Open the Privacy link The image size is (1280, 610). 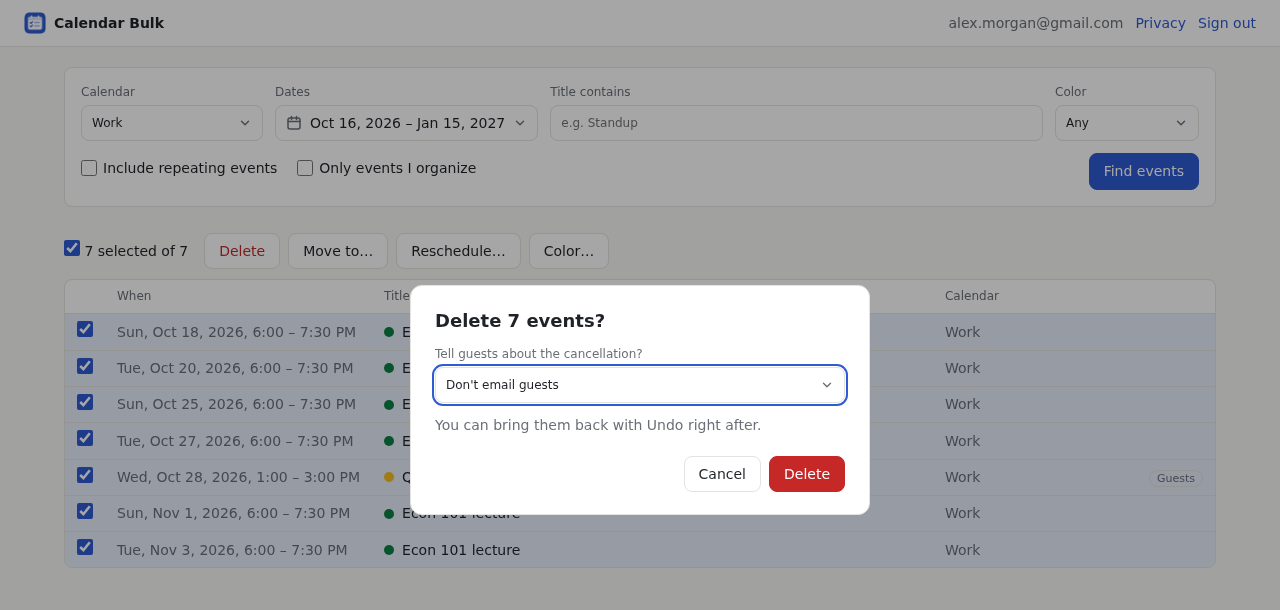[1161, 23]
